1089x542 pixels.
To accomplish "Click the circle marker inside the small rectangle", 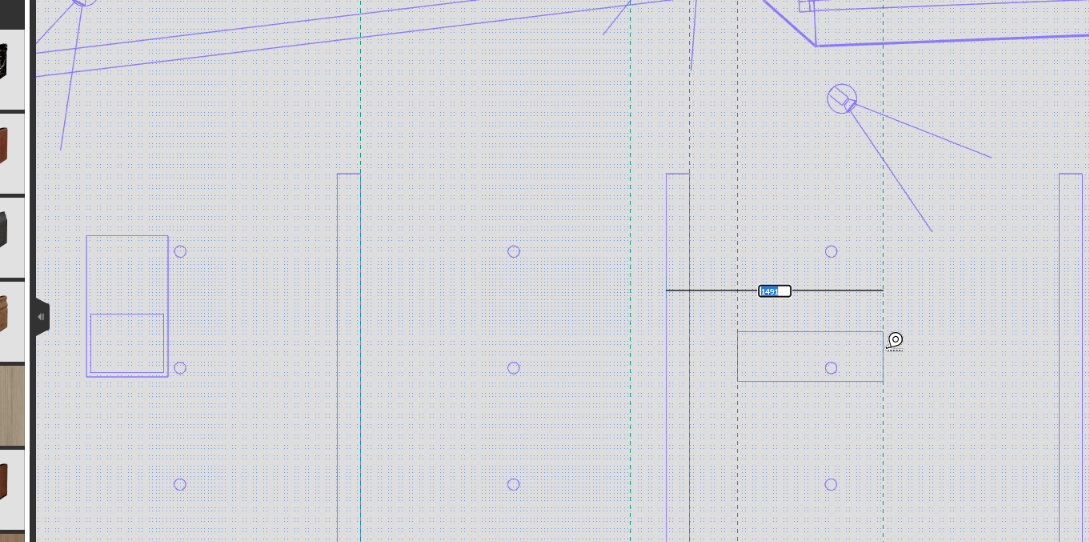I will tap(831, 368).
